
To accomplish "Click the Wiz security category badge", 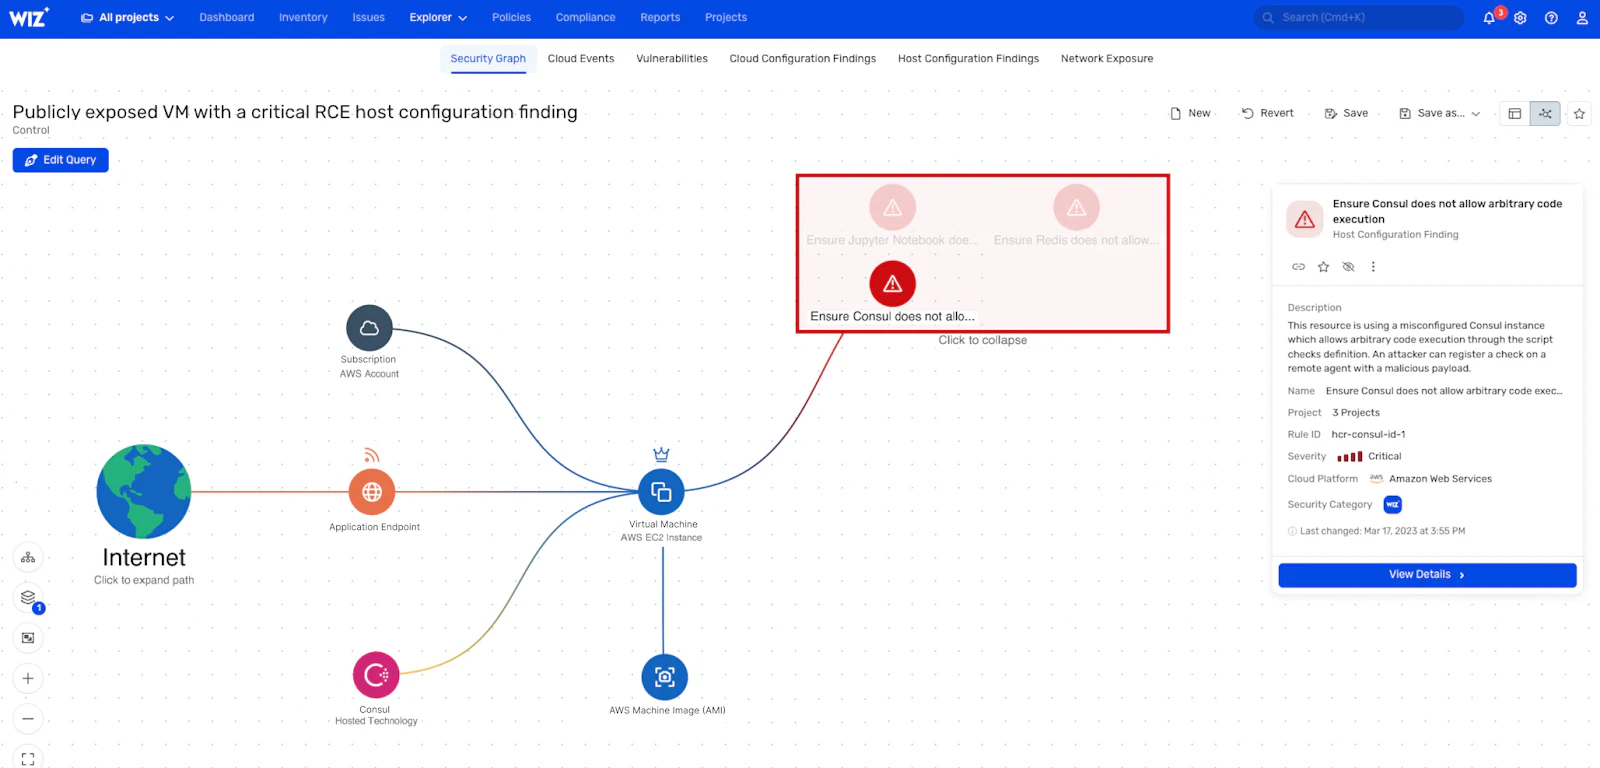I will pyautogui.click(x=1392, y=505).
